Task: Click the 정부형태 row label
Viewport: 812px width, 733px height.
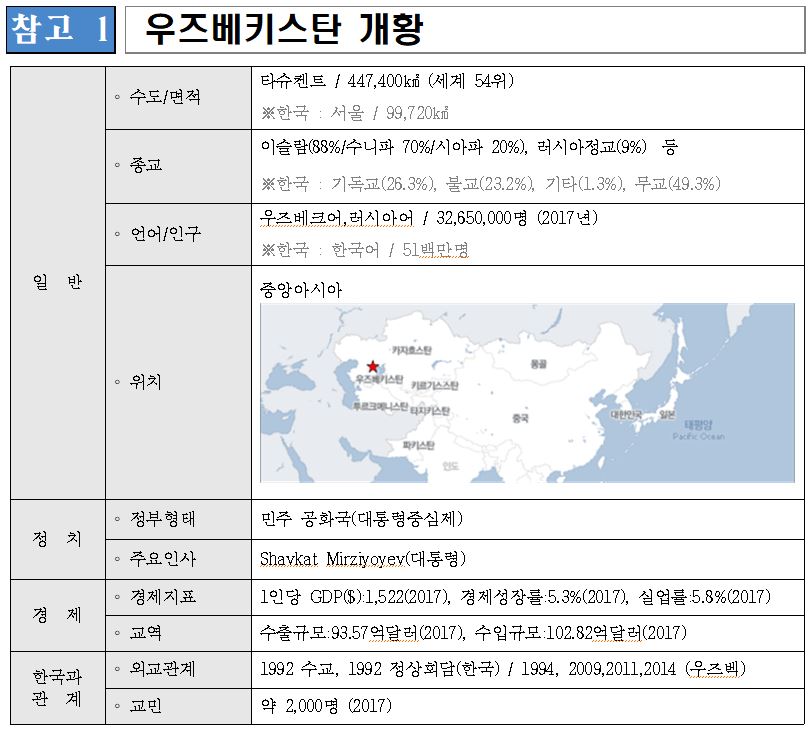Action: coord(163,519)
